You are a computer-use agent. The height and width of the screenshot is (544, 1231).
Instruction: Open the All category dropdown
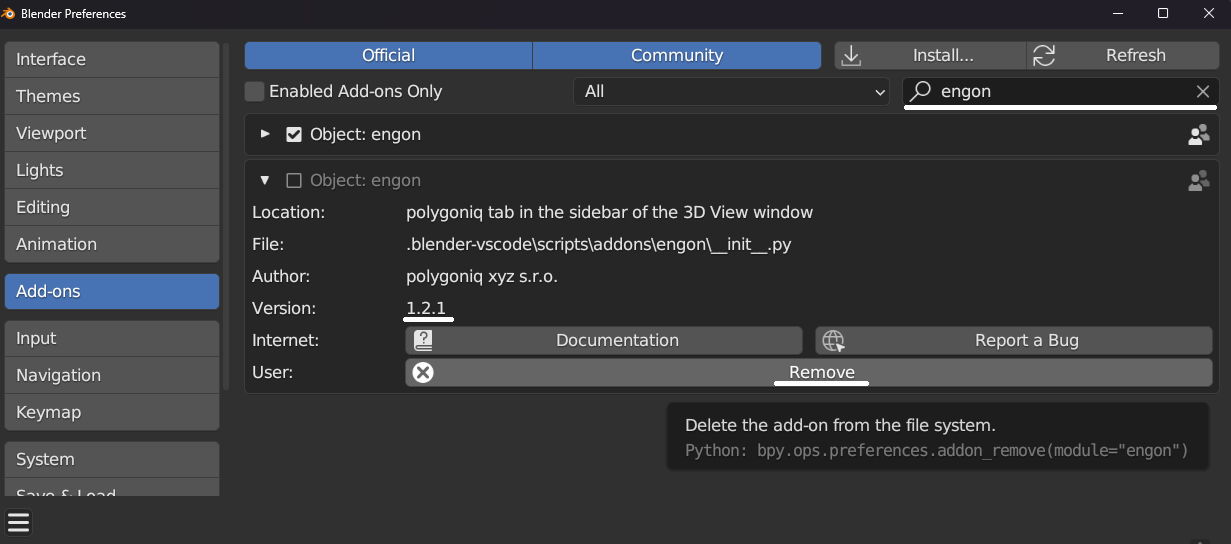click(732, 91)
